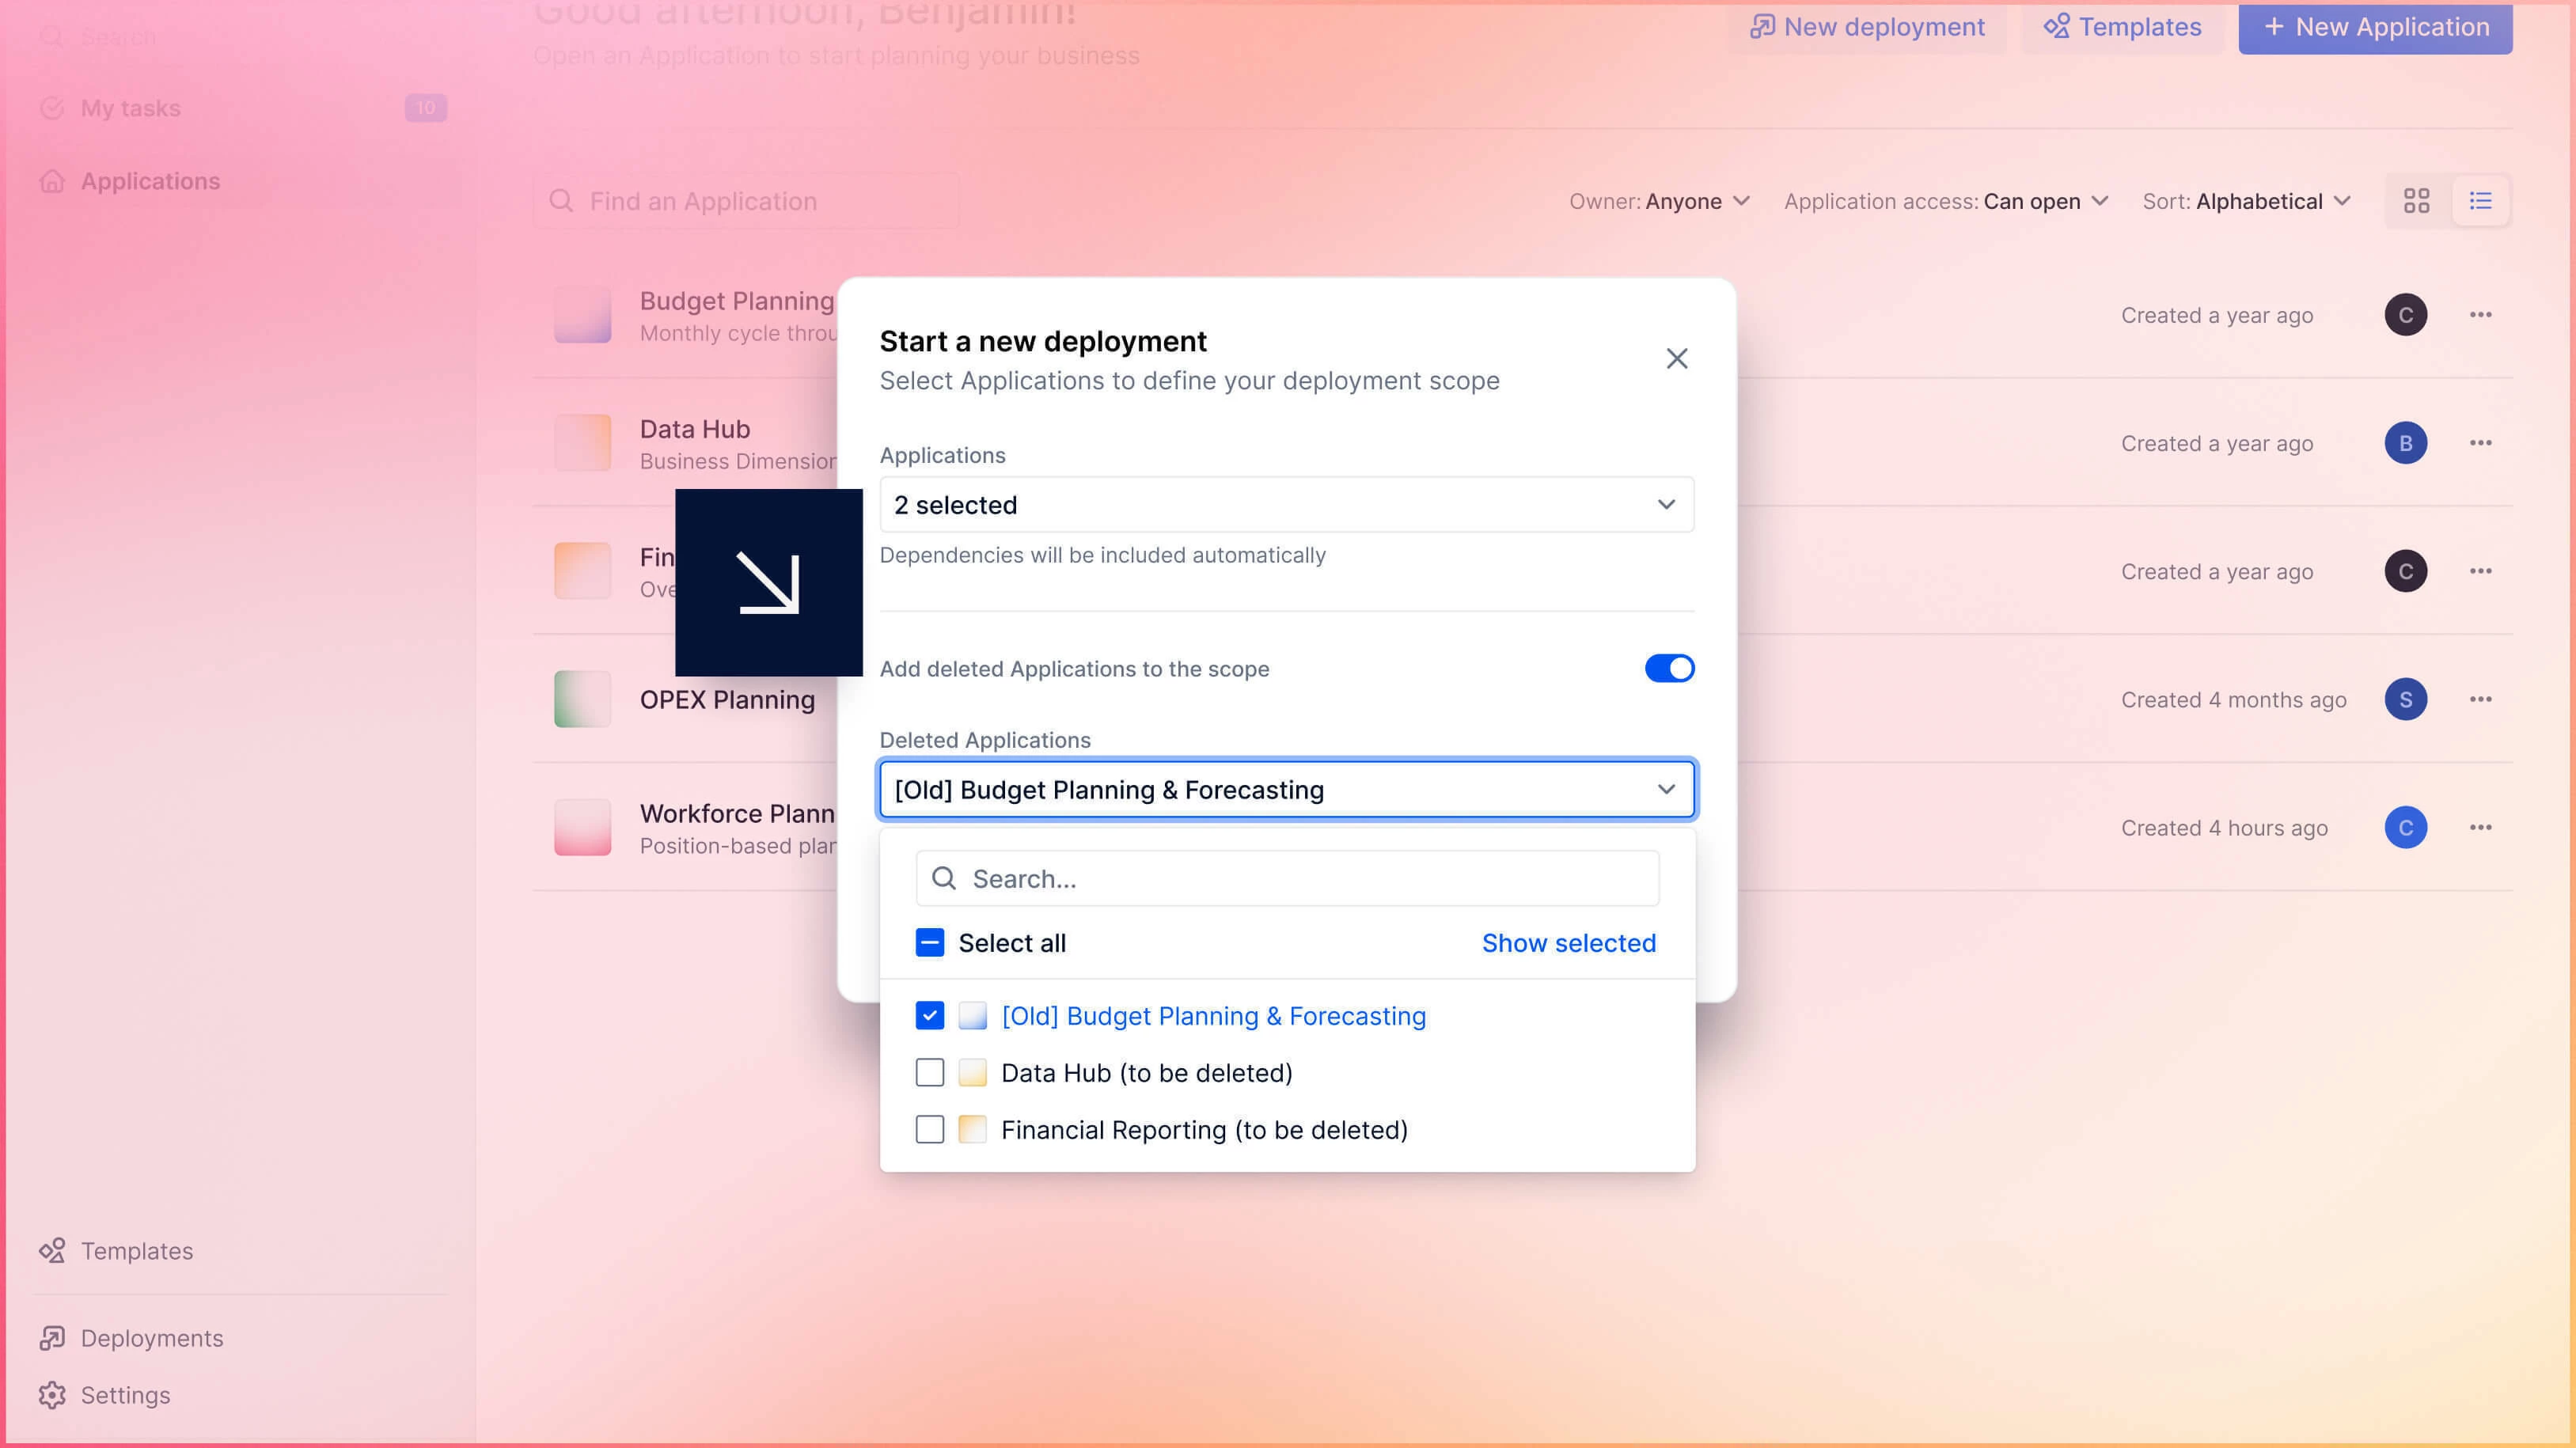This screenshot has height=1448, width=2576.
Task: Check Data Hub (to be deleted)
Action: click(x=929, y=1072)
